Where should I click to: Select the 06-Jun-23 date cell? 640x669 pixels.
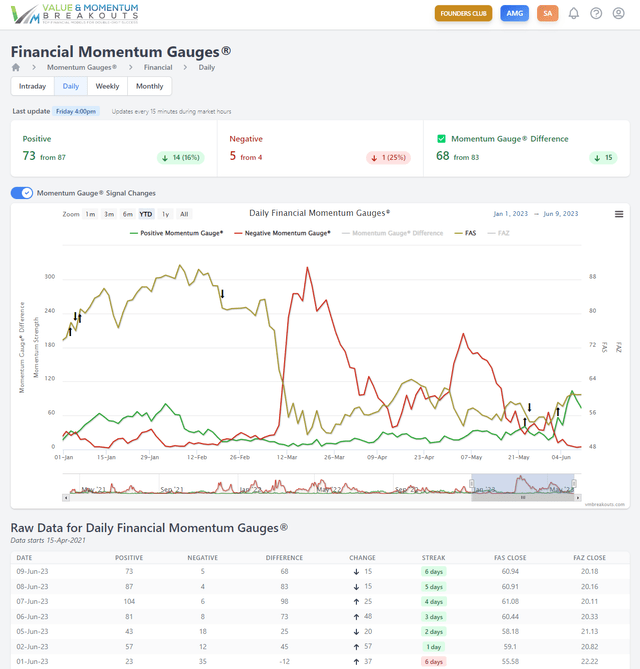(32, 617)
